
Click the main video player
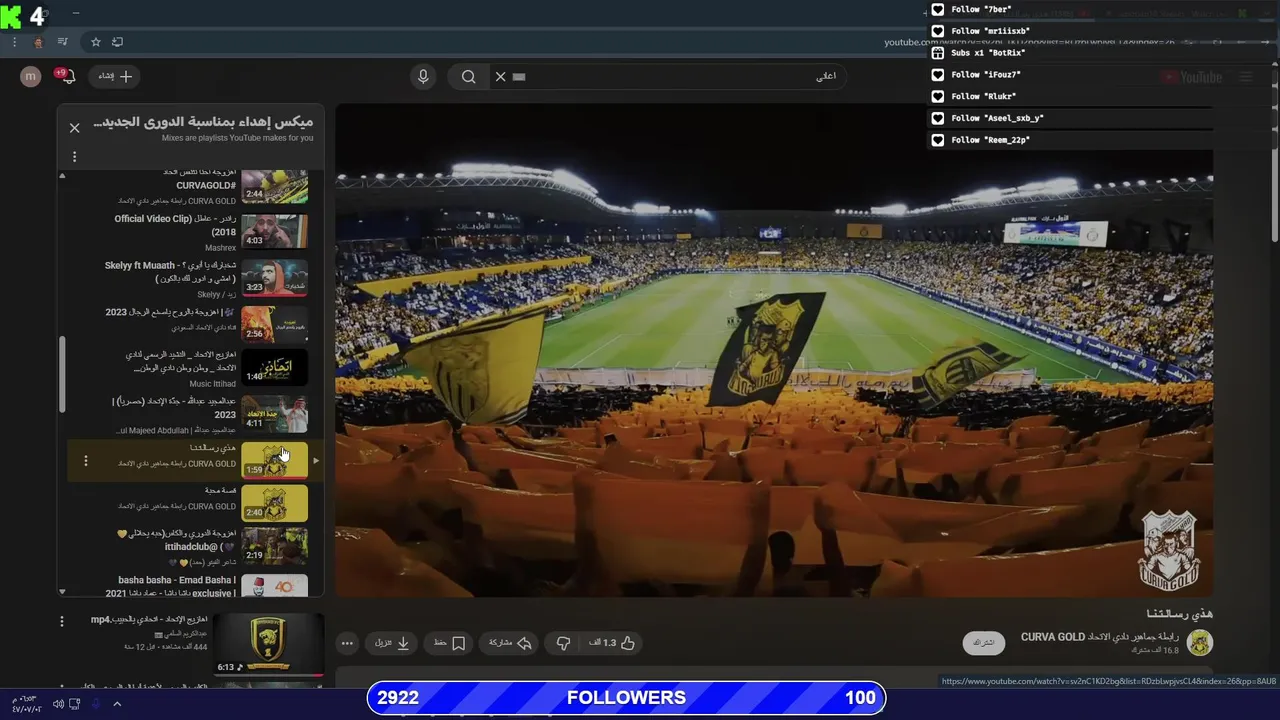click(x=774, y=350)
